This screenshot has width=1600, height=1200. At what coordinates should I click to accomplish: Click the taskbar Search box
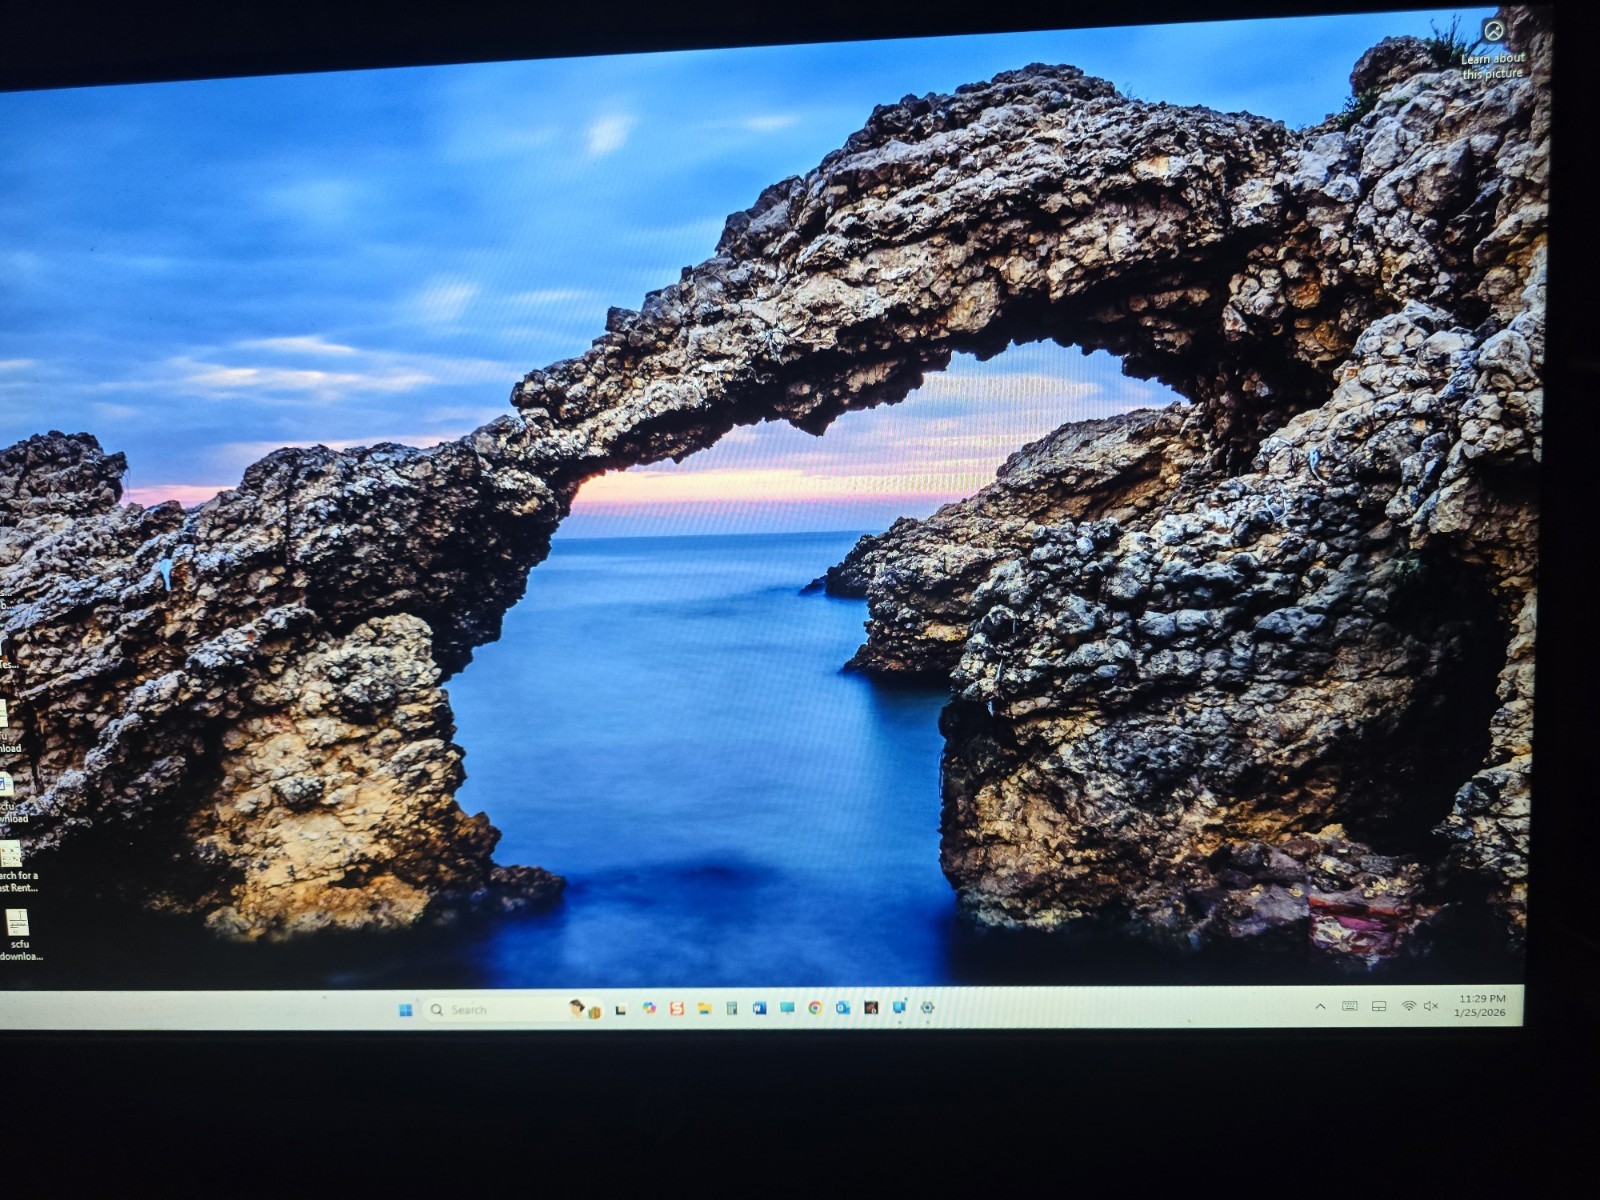(x=514, y=1009)
